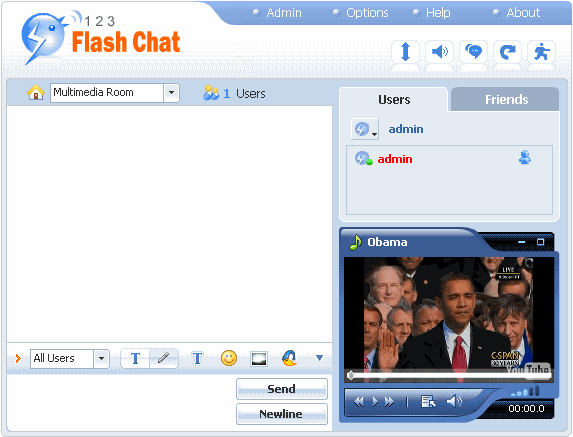573x437 pixels.
Task: Click the video seek bar in player
Action: point(449,376)
